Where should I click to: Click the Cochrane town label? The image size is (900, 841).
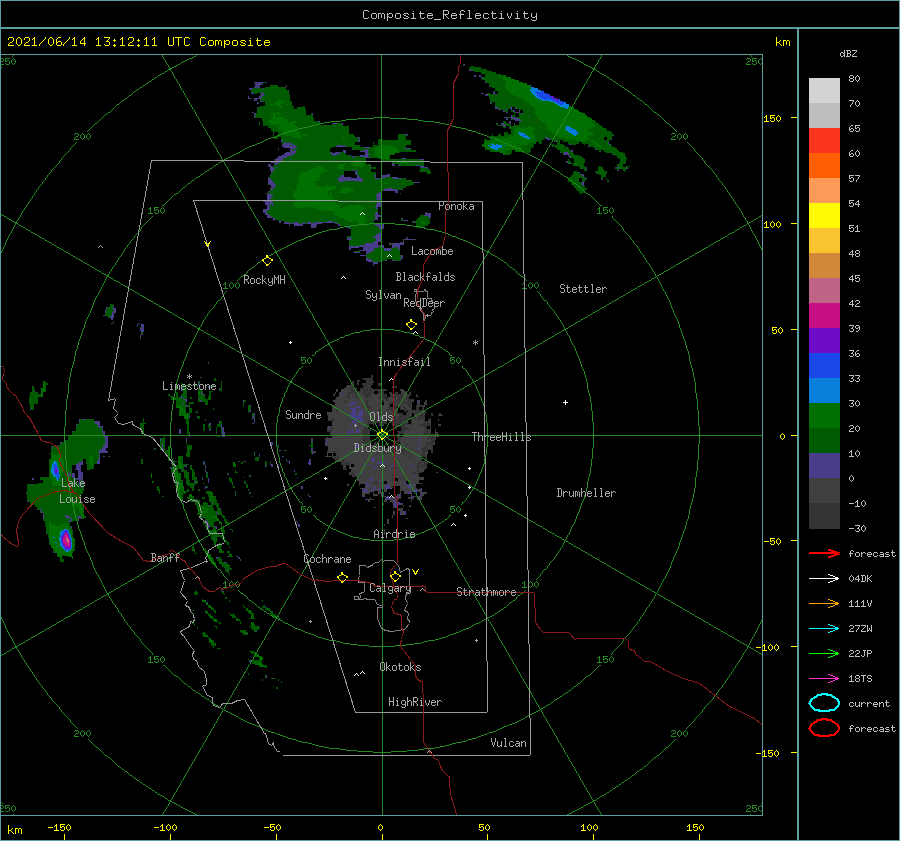tap(327, 559)
